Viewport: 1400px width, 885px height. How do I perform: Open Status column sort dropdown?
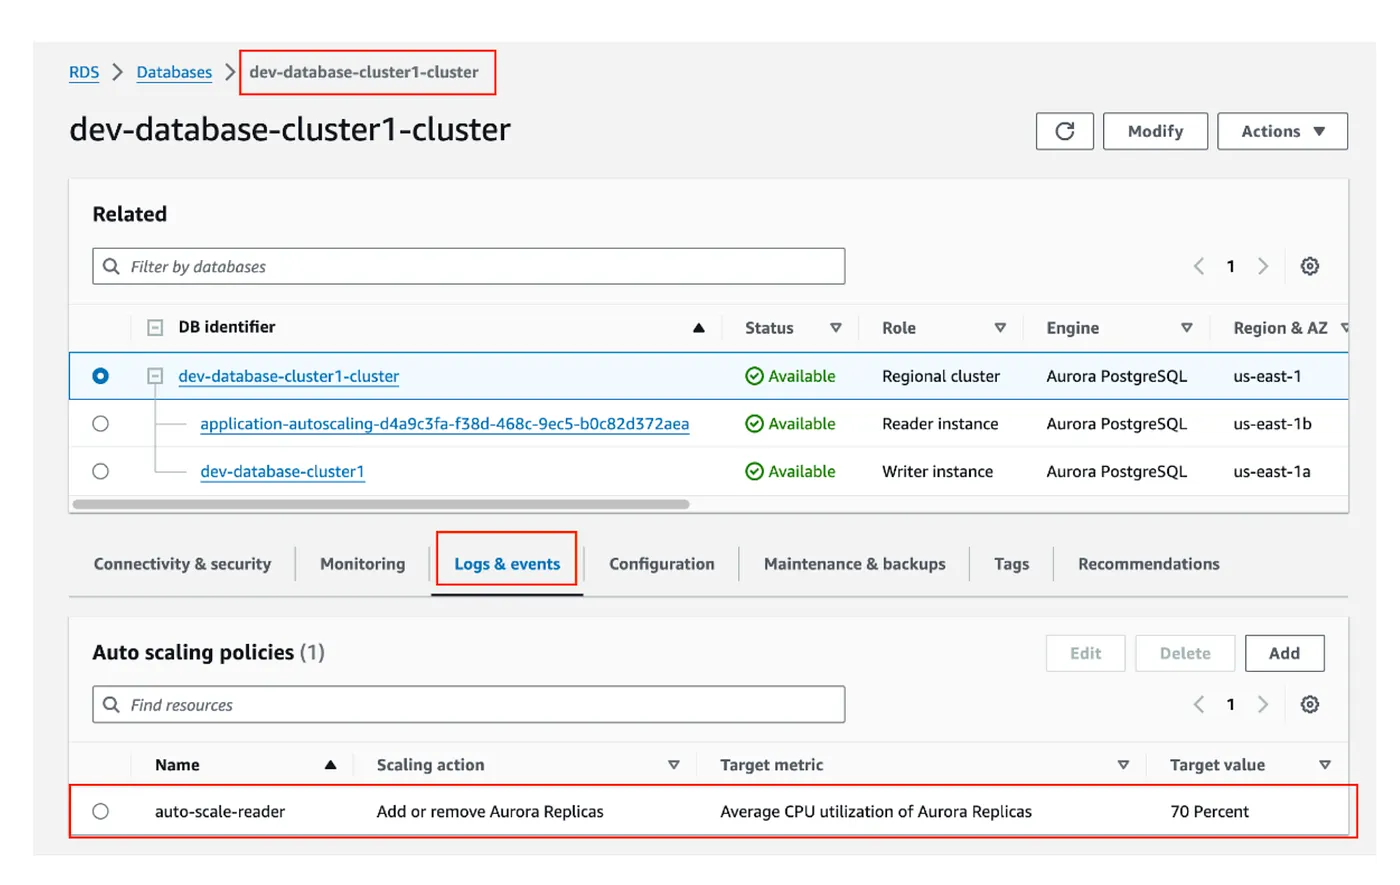(x=836, y=328)
